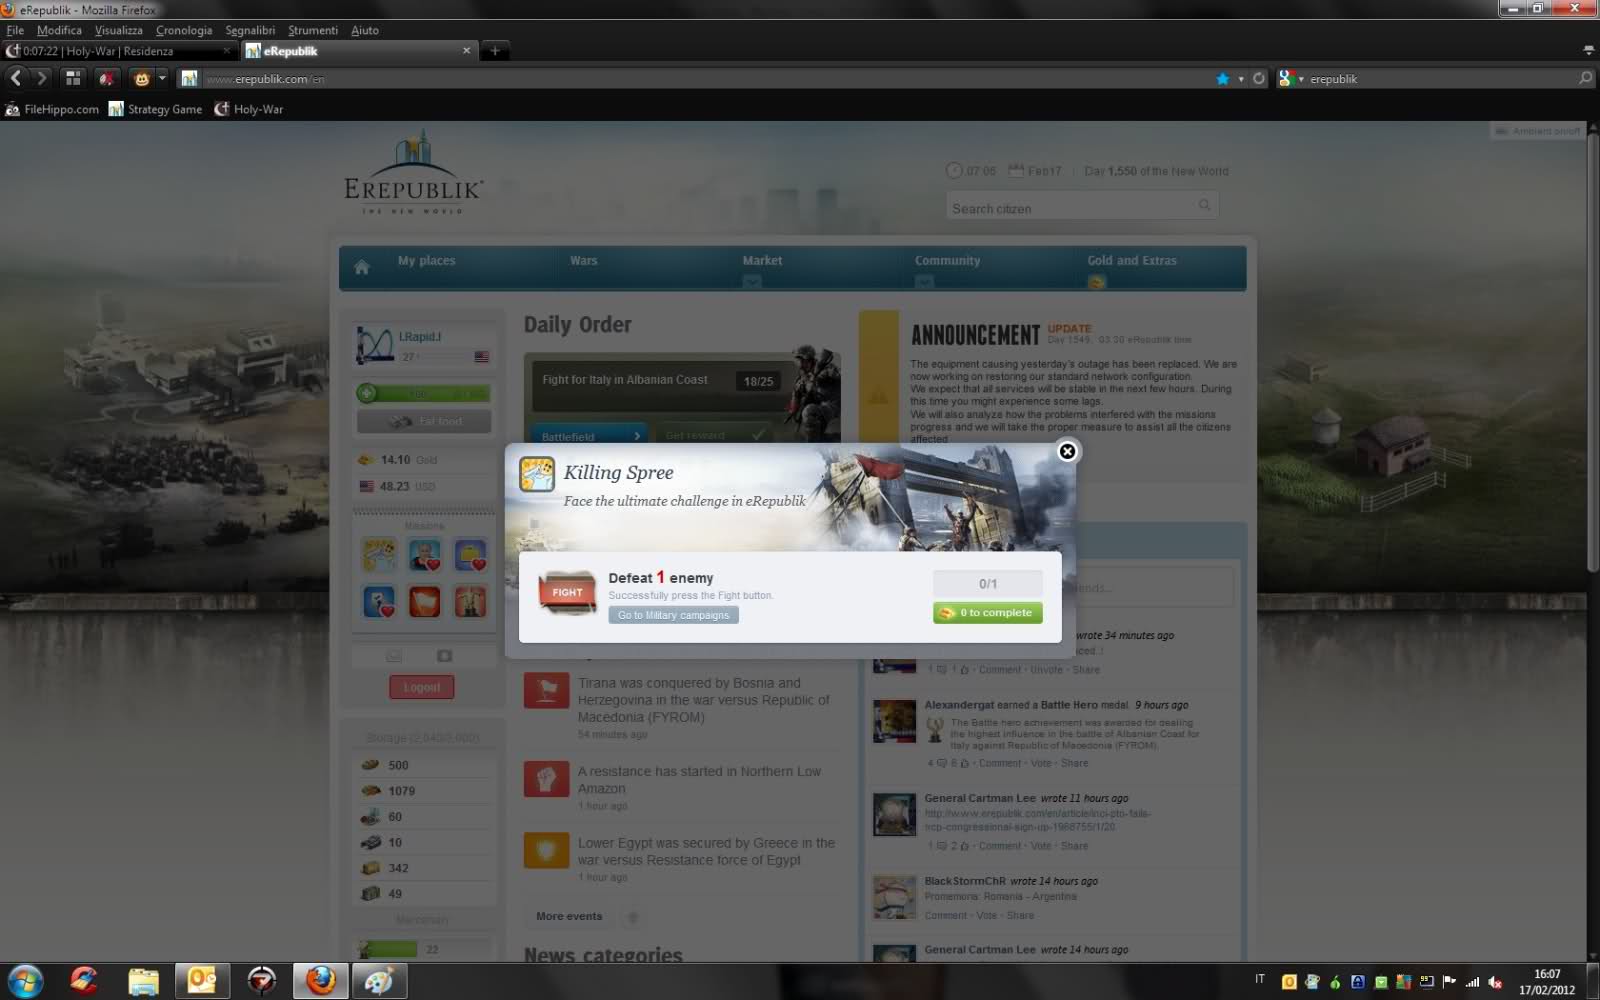
Task: Click the Tirana conquered event flag icon
Action: click(x=546, y=690)
